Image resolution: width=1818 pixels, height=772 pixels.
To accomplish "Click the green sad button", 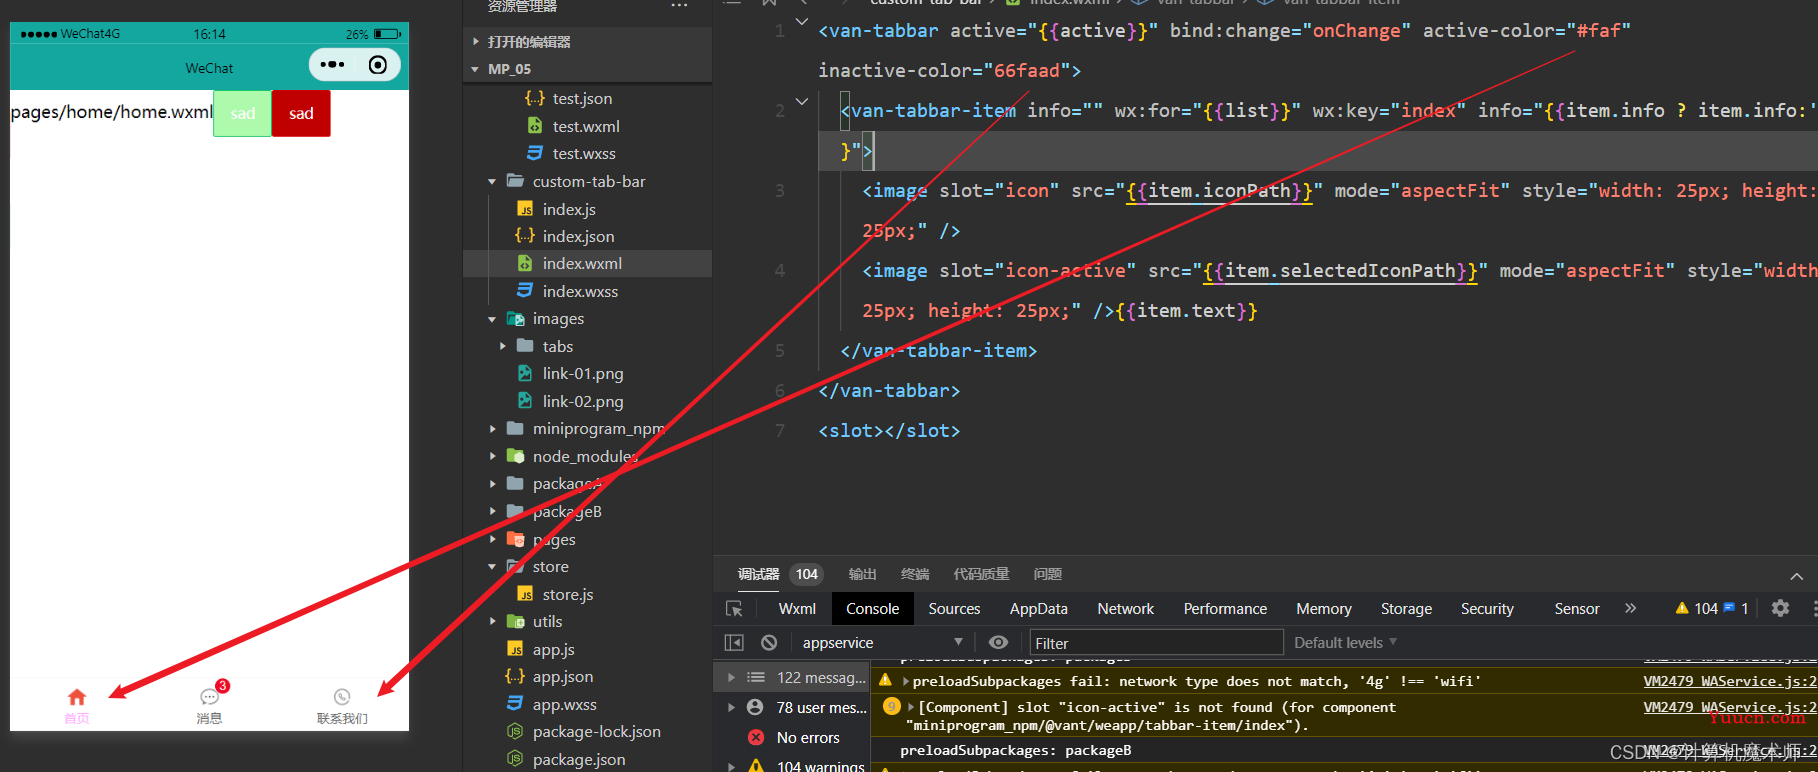I will coord(242,113).
